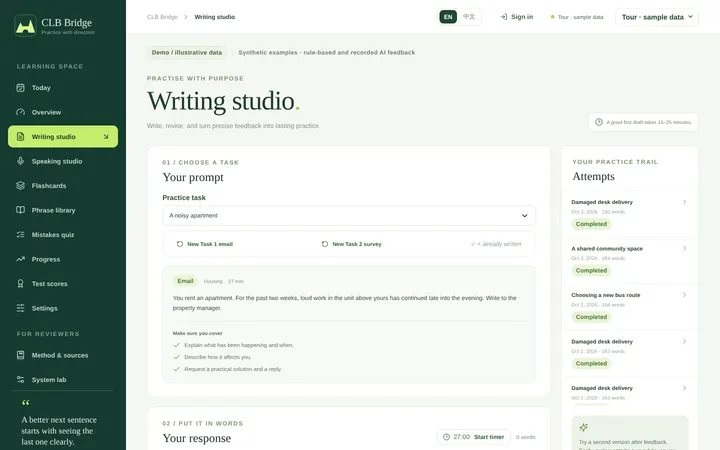Go to Today in sidebar
The width and height of the screenshot is (720, 450).
point(63,88)
